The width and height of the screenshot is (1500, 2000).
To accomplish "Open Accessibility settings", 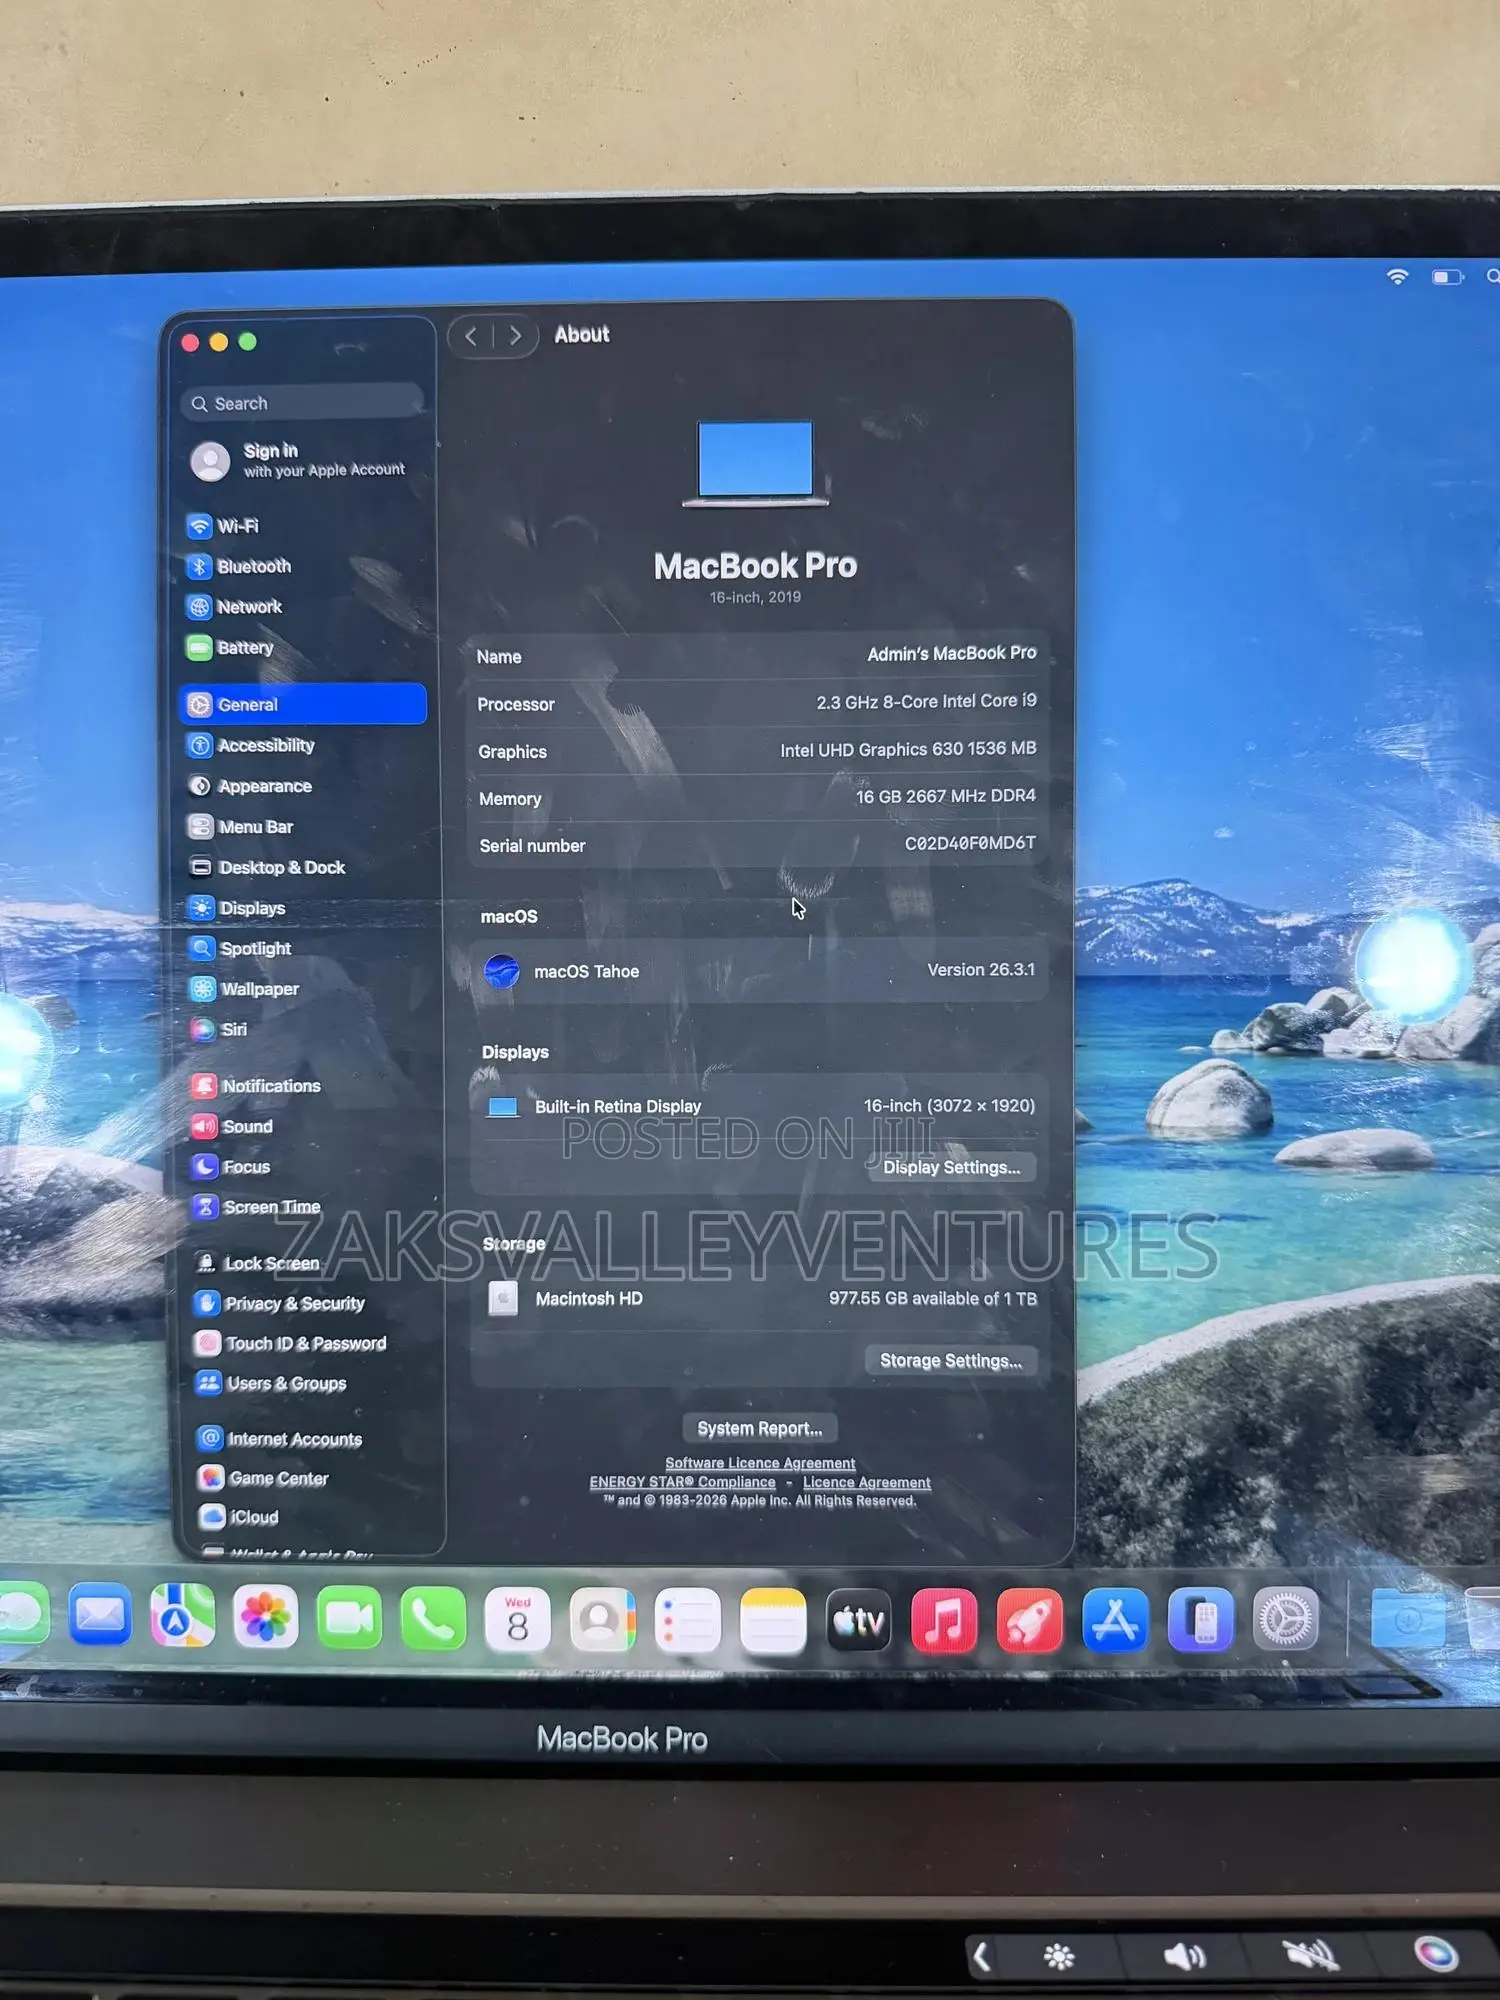I will pos(250,745).
